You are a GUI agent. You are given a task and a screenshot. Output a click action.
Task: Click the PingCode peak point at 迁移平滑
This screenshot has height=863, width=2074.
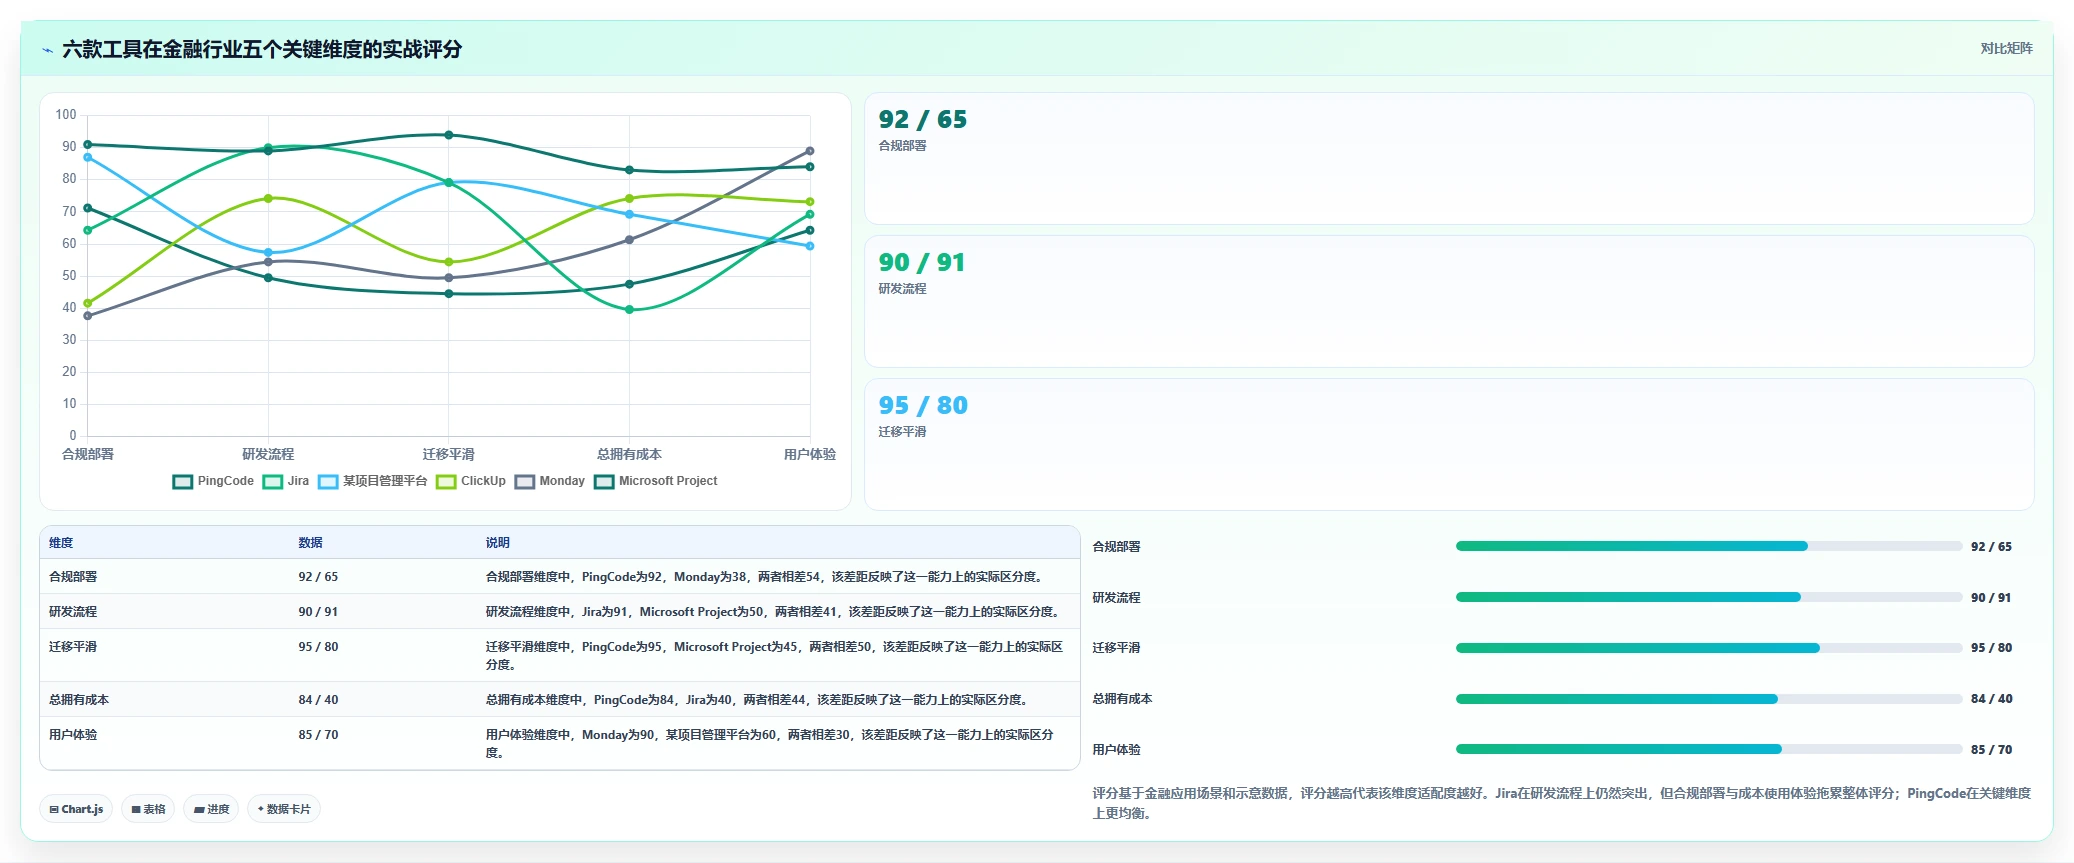click(x=449, y=135)
